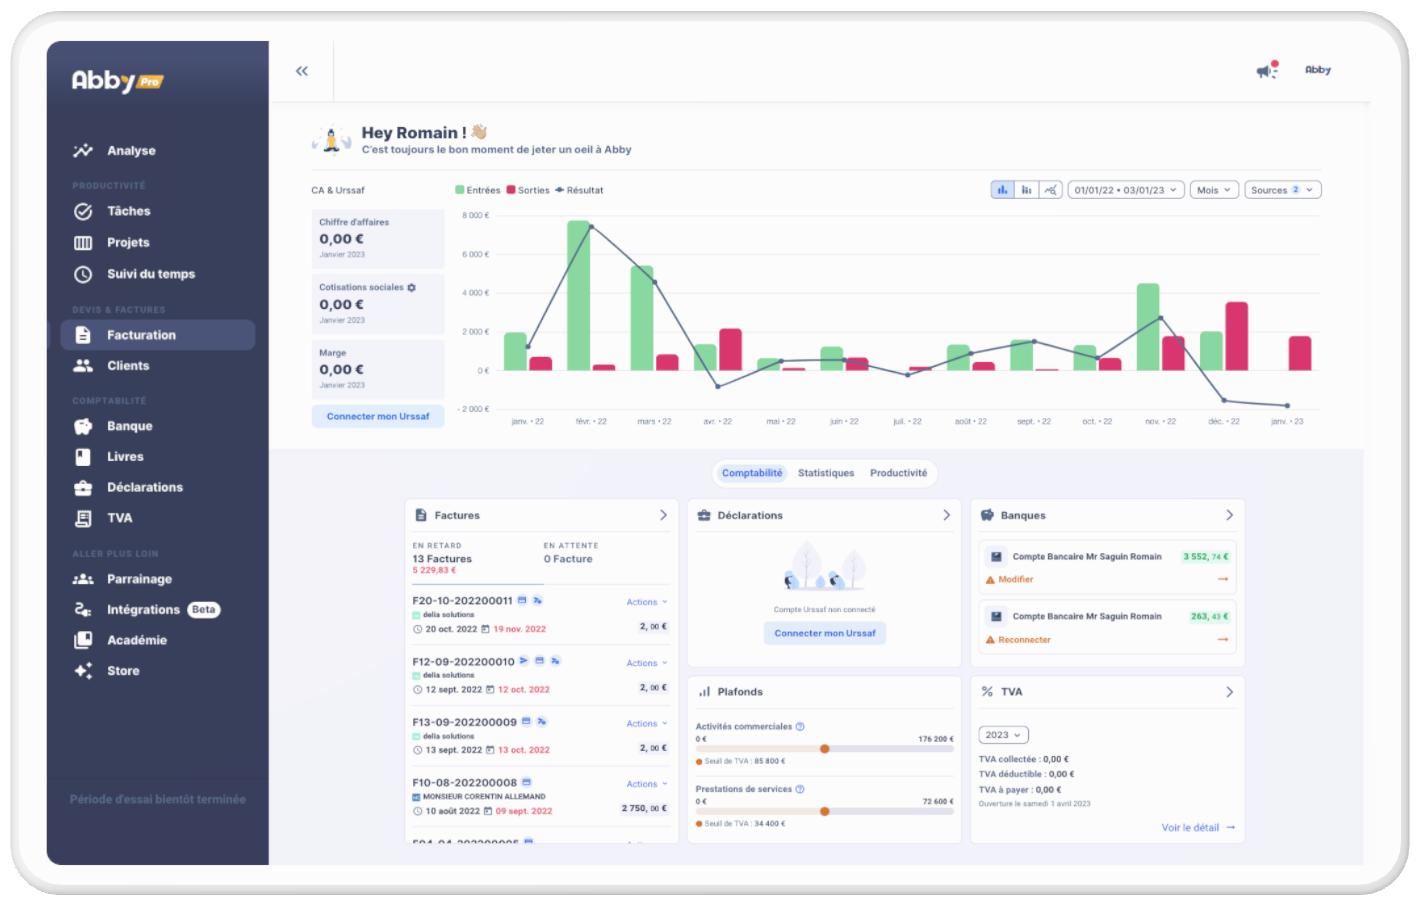
Task: Click the Cotisations sociales gear icon
Action: (x=411, y=288)
